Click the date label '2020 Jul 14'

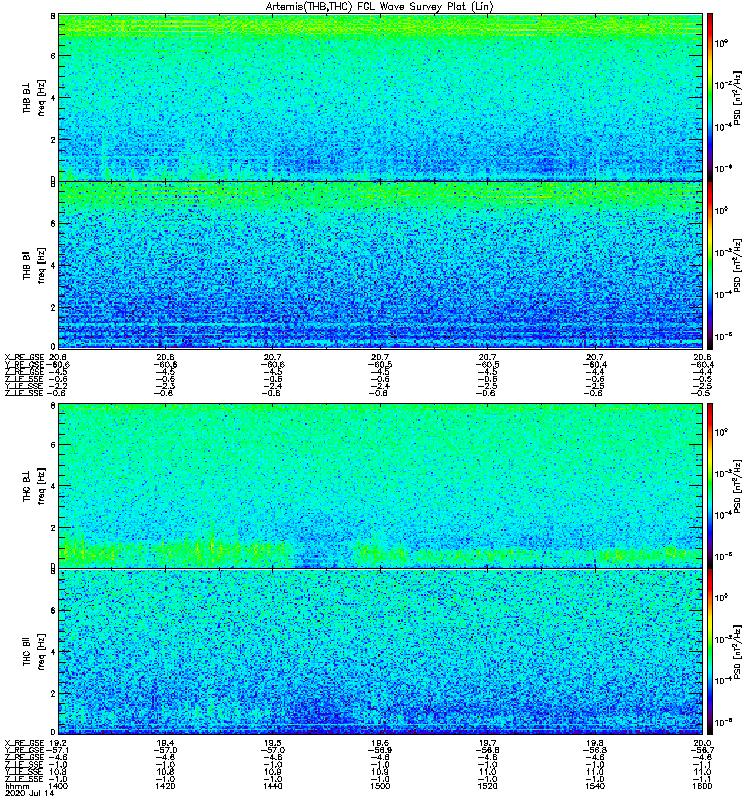[29, 793]
